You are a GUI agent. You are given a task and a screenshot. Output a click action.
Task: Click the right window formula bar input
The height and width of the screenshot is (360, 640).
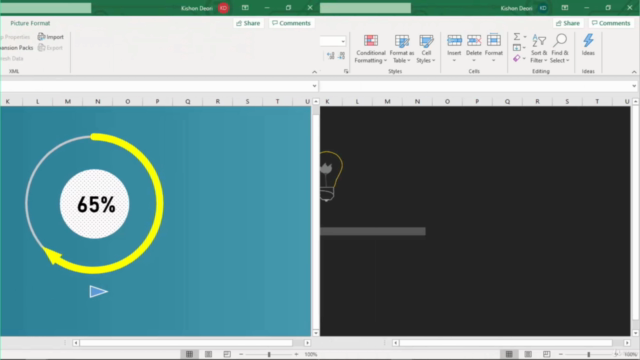pos(475,86)
